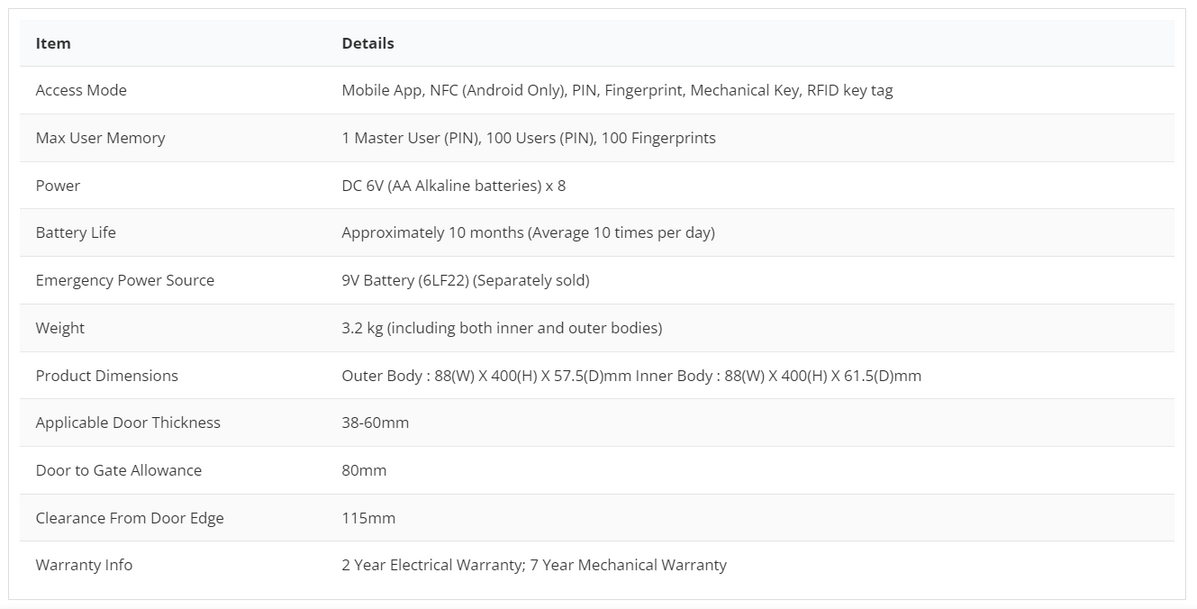Click the '115mm' clearance value
This screenshot has width=1197, height=609.
tap(368, 518)
